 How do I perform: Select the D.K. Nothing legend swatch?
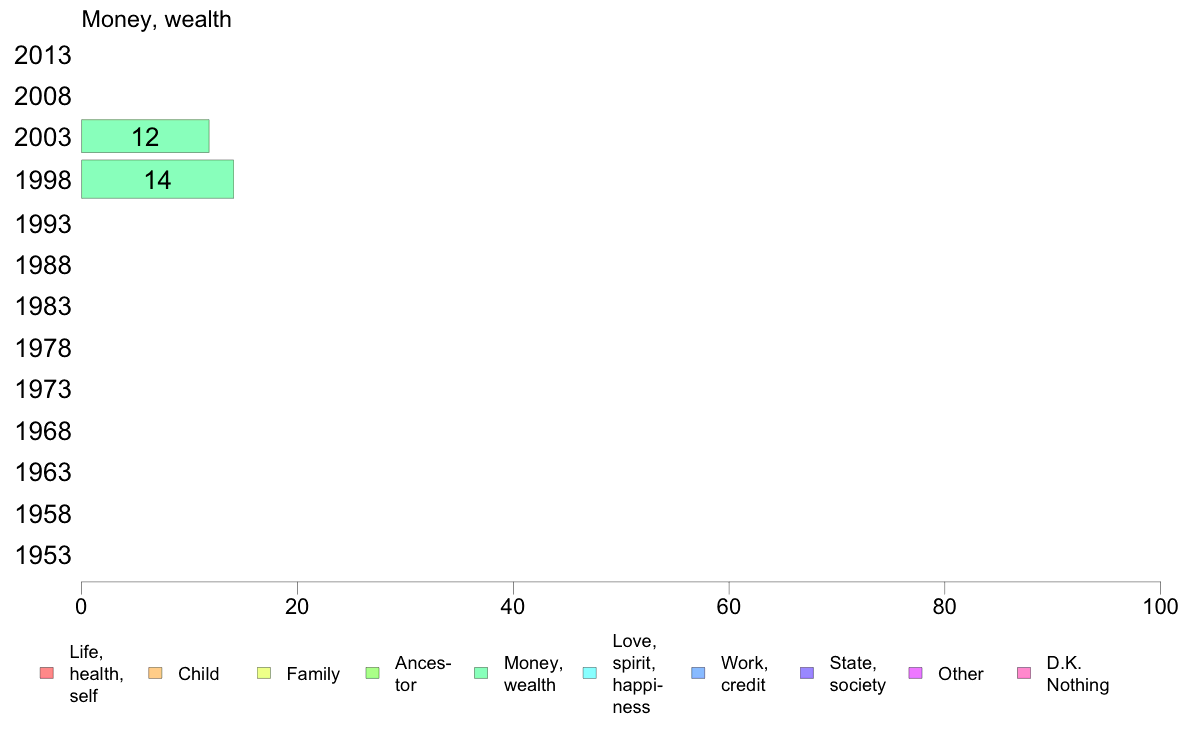click(x=1024, y=673)
